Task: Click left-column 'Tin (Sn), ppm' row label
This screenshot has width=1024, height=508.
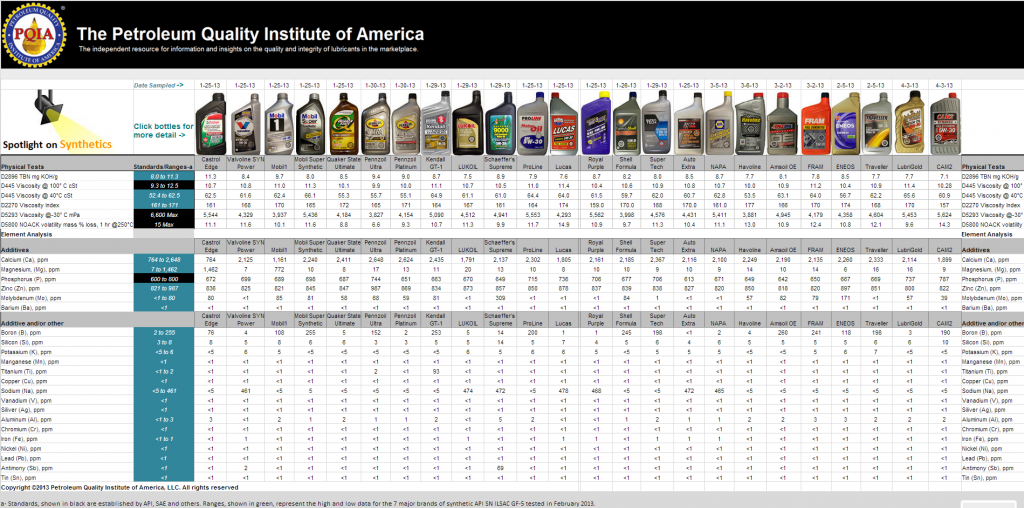Action: (20, 477)
